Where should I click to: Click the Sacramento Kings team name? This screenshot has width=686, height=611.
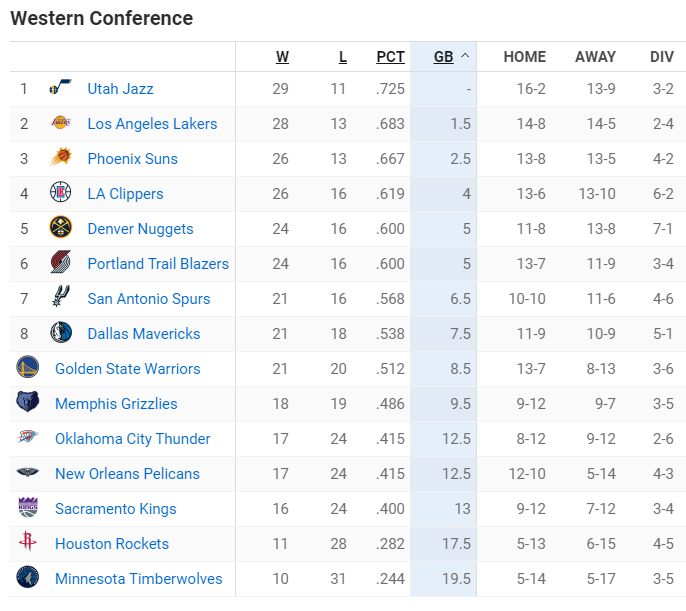[115, 509]
